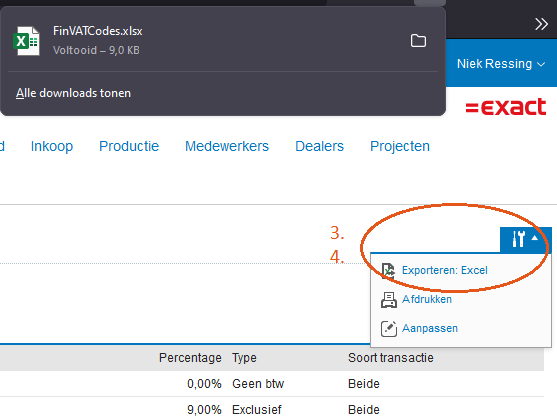Select Afdrukken in the tools menu
This screenshot has width=557, height=418.
click(427, 299)
